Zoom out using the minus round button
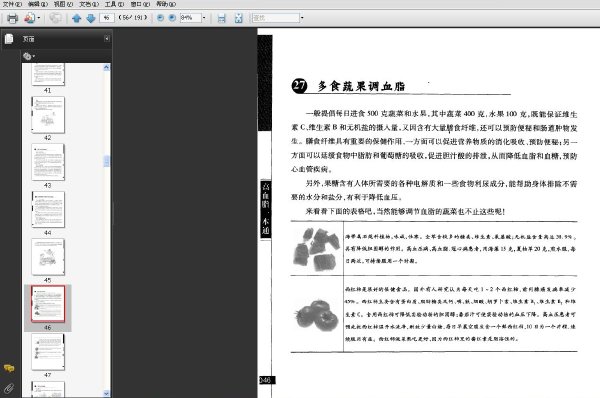 (160, 18)
